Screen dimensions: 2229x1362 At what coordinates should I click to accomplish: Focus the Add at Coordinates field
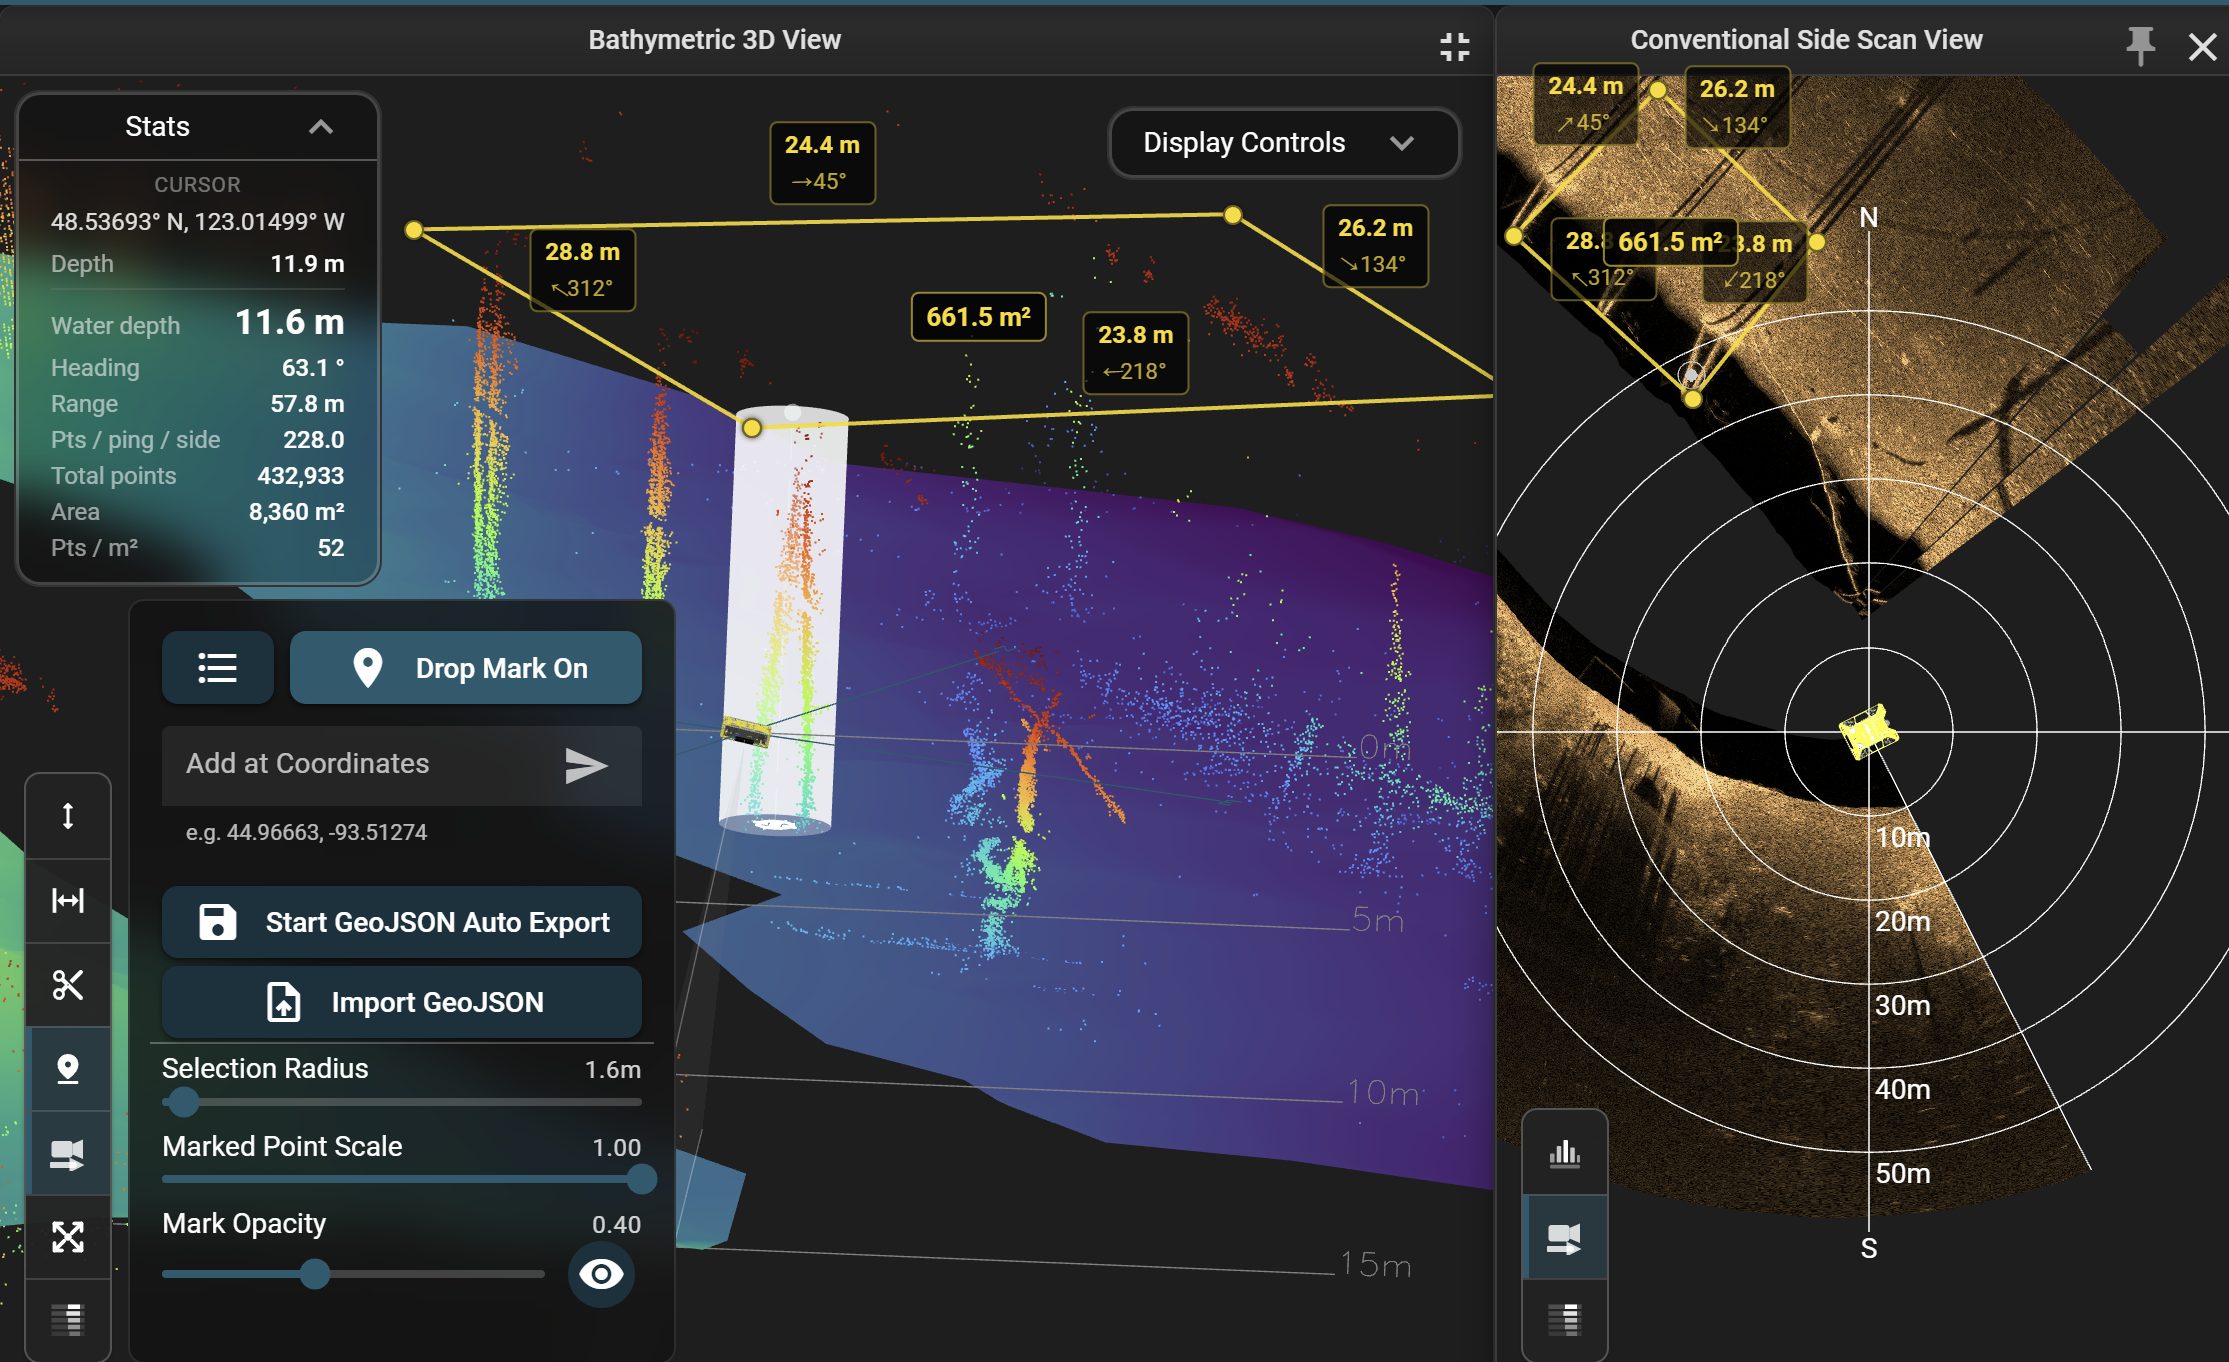click(x=402, y=765)
